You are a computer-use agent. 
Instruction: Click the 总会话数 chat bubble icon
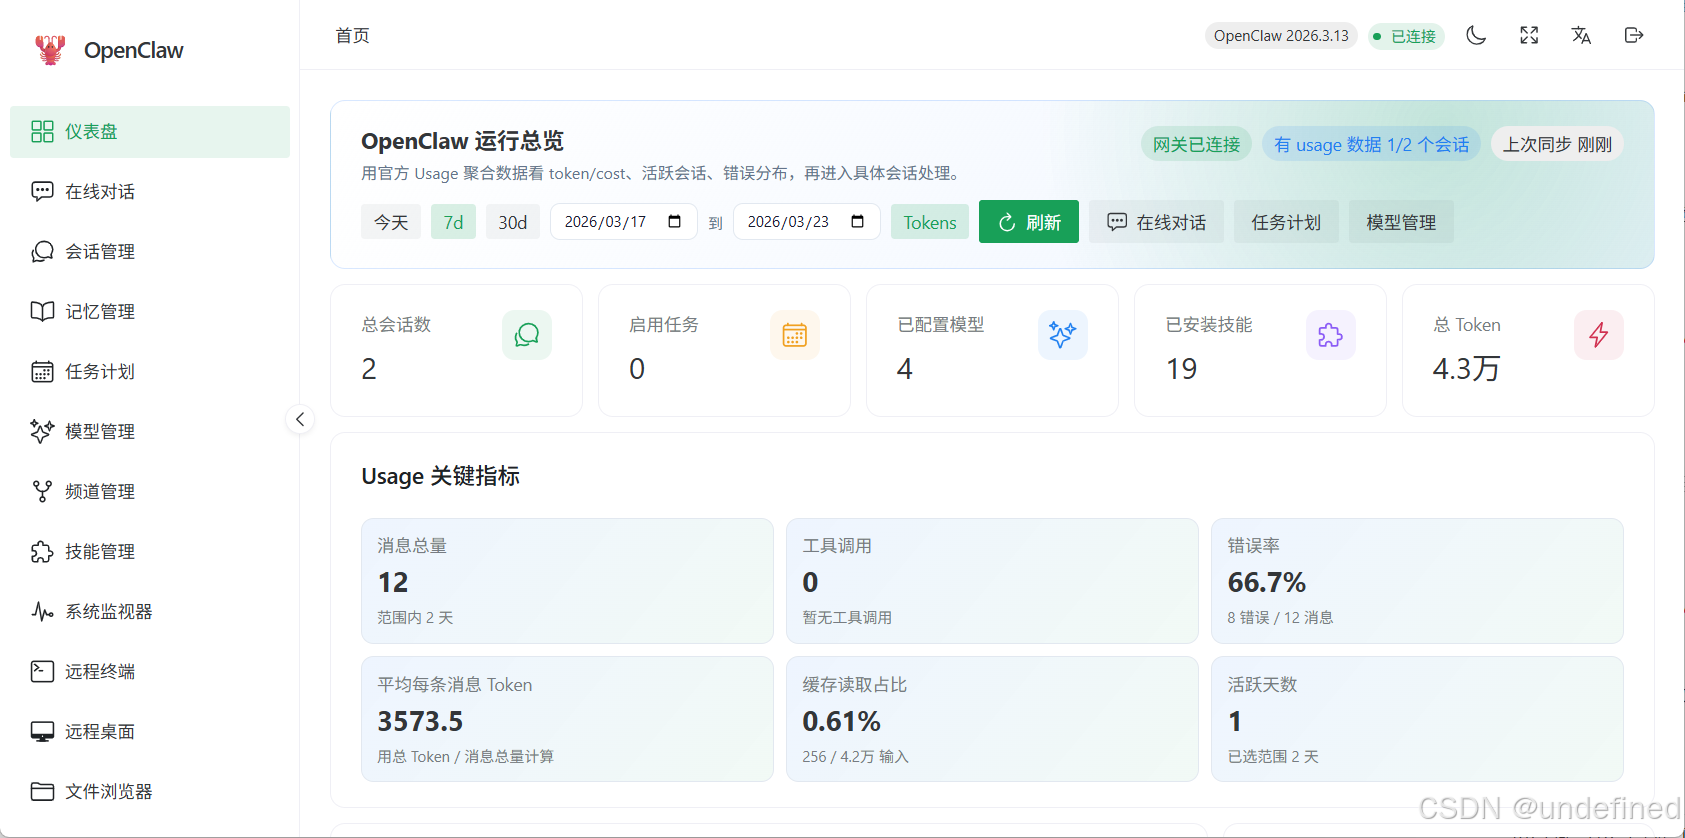tap(527, 335)
